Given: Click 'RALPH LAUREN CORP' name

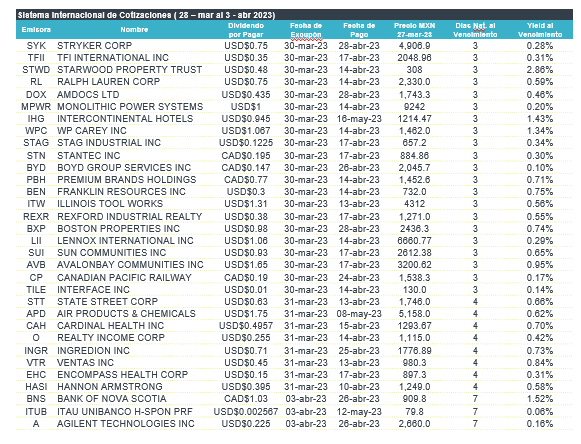Looking at the screenshot, I should 108,82.
